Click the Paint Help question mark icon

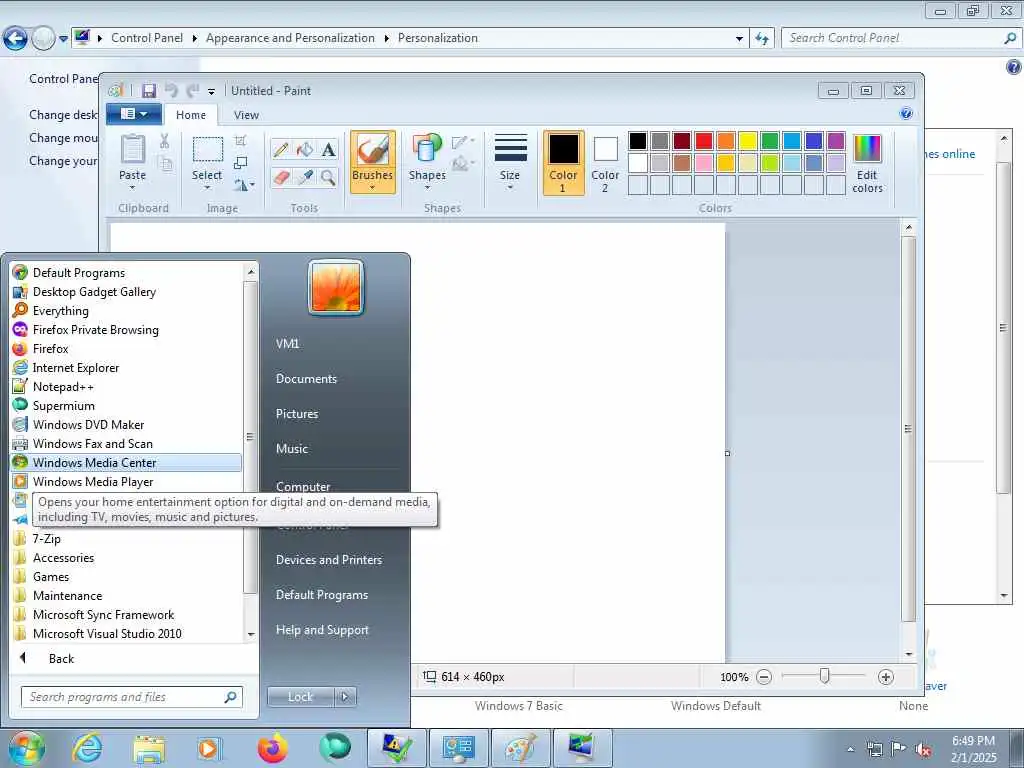(x=906, y=114)
